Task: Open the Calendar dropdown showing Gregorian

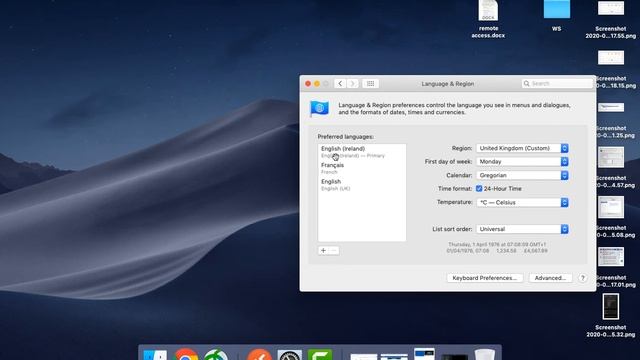Action: tap(522, 175)
